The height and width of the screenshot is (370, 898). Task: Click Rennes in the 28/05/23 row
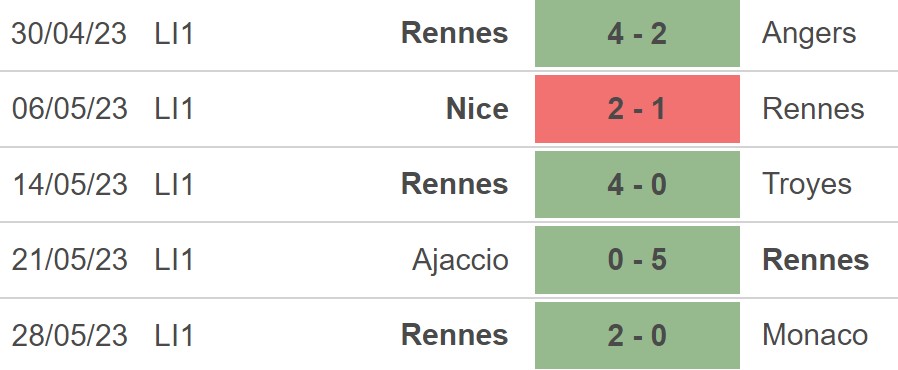(455, 336)
